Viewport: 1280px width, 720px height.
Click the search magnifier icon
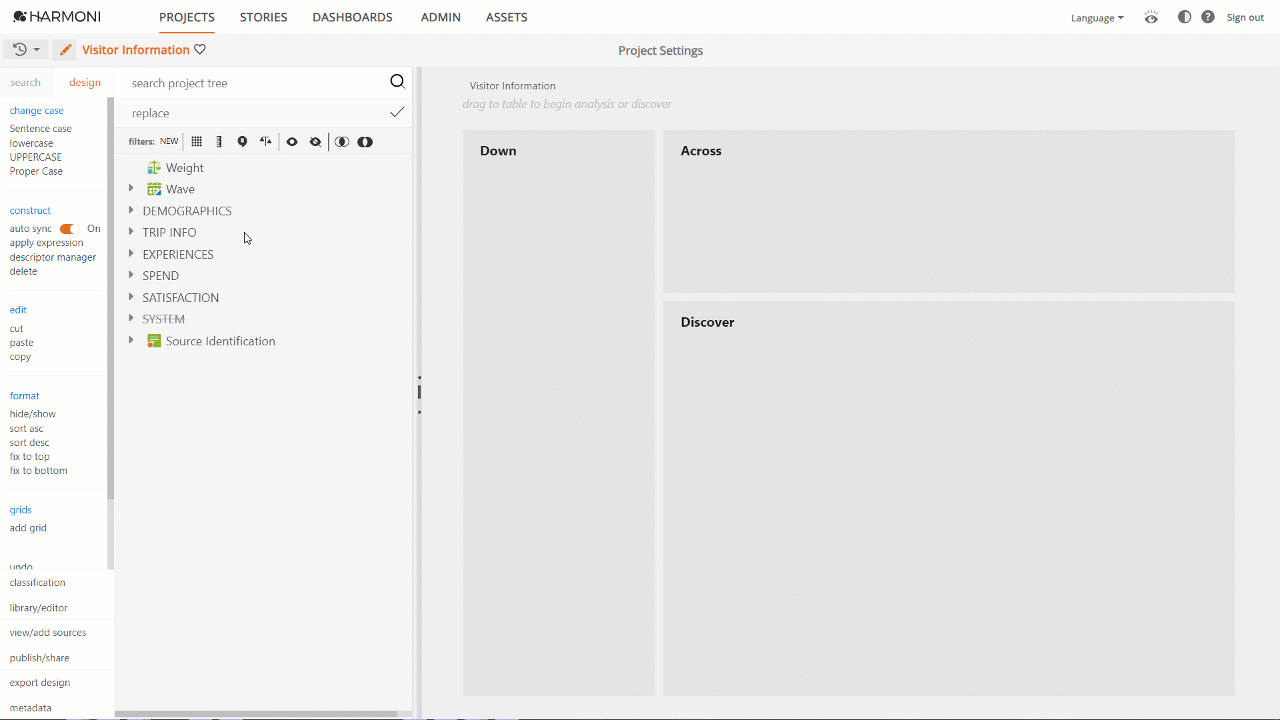click(397, 82)
